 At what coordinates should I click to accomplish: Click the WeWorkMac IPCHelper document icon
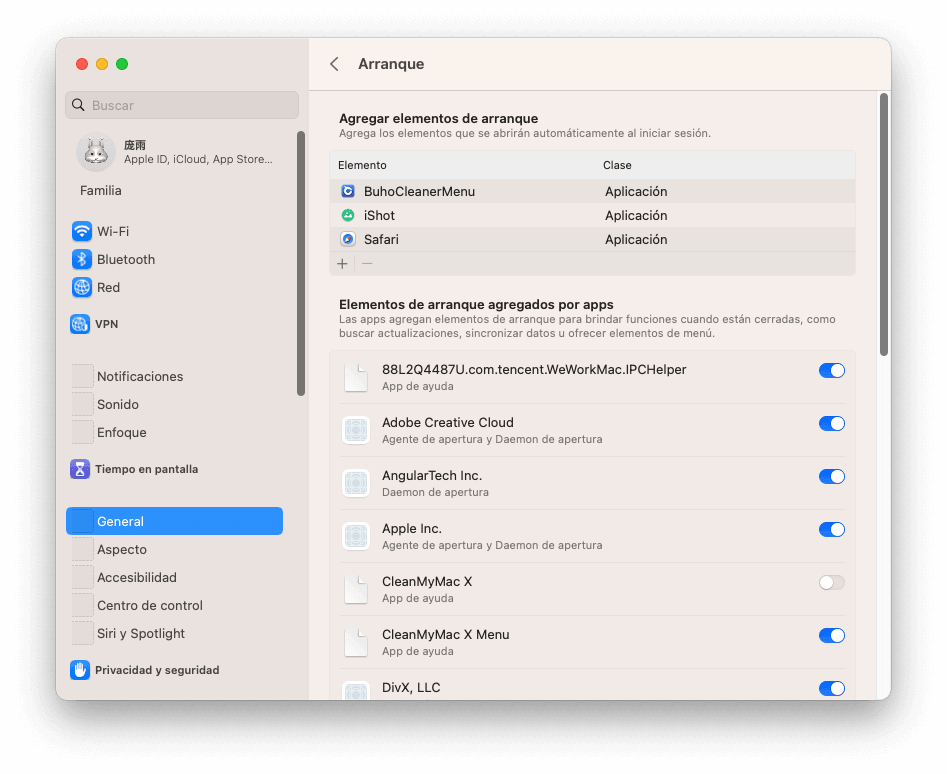click(356, 377)
